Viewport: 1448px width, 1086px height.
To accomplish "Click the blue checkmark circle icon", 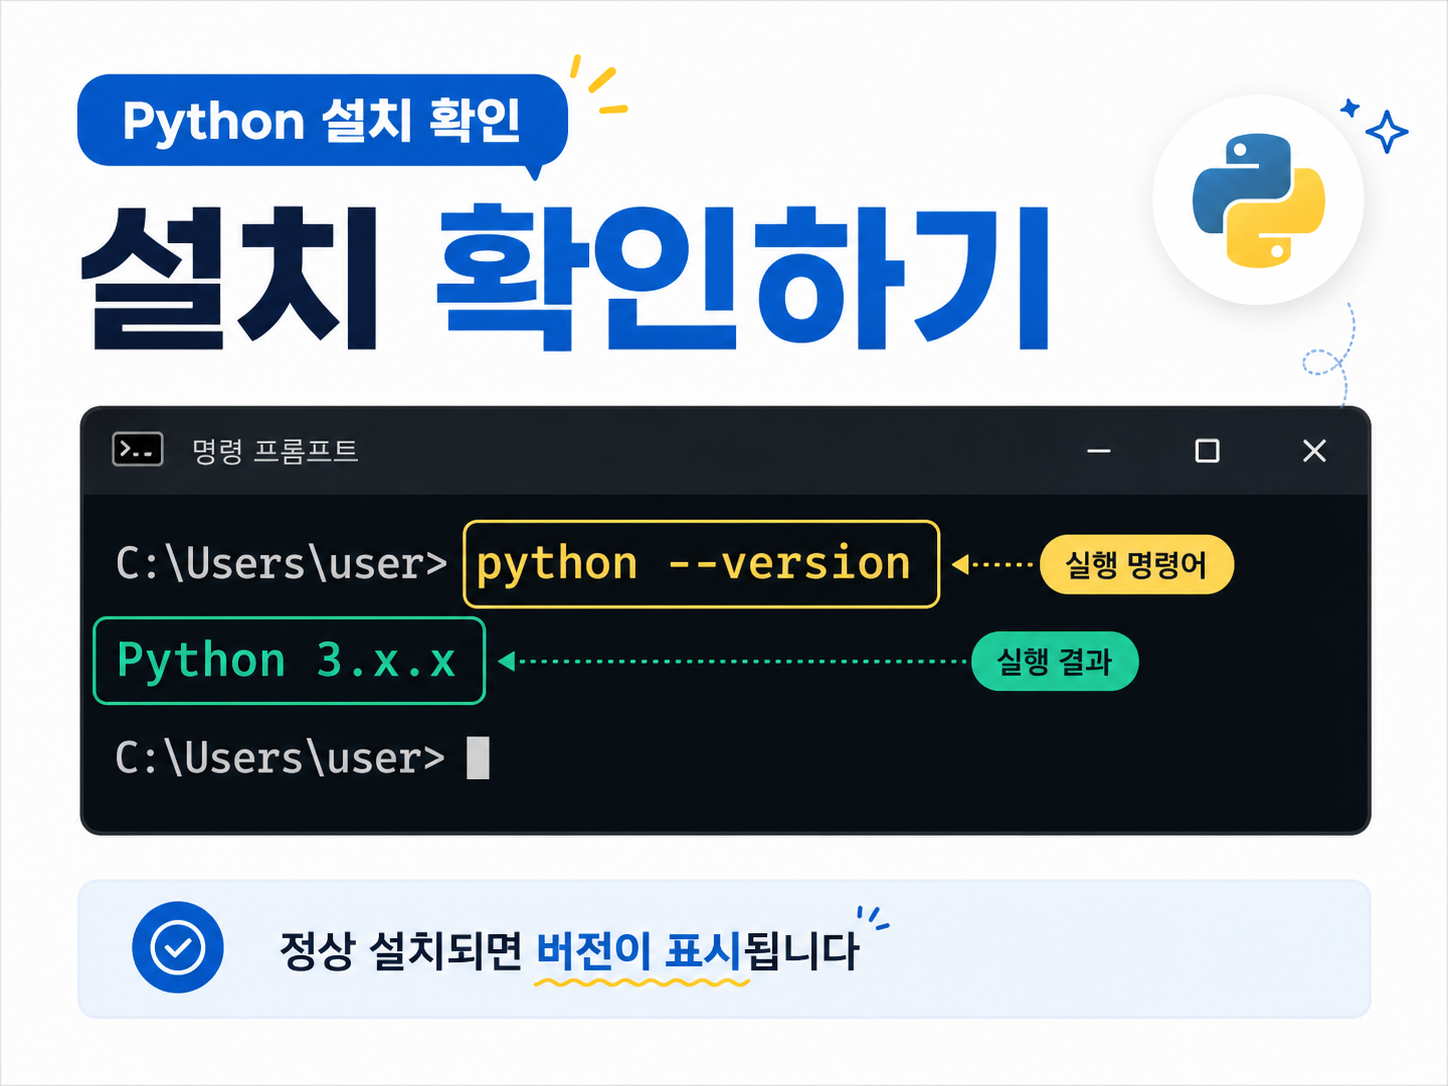I will coord(178,947).
